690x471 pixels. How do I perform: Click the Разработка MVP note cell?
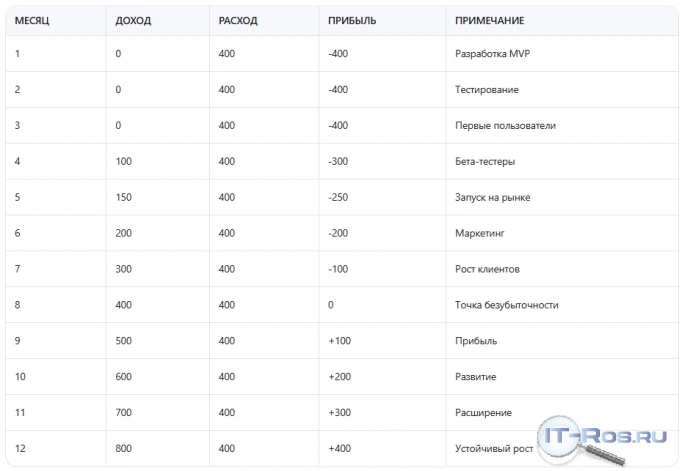tap(492, 54)
